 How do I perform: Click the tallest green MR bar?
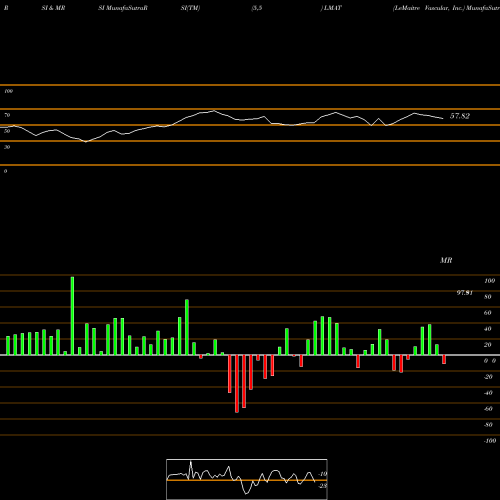[x=72, y=316]
